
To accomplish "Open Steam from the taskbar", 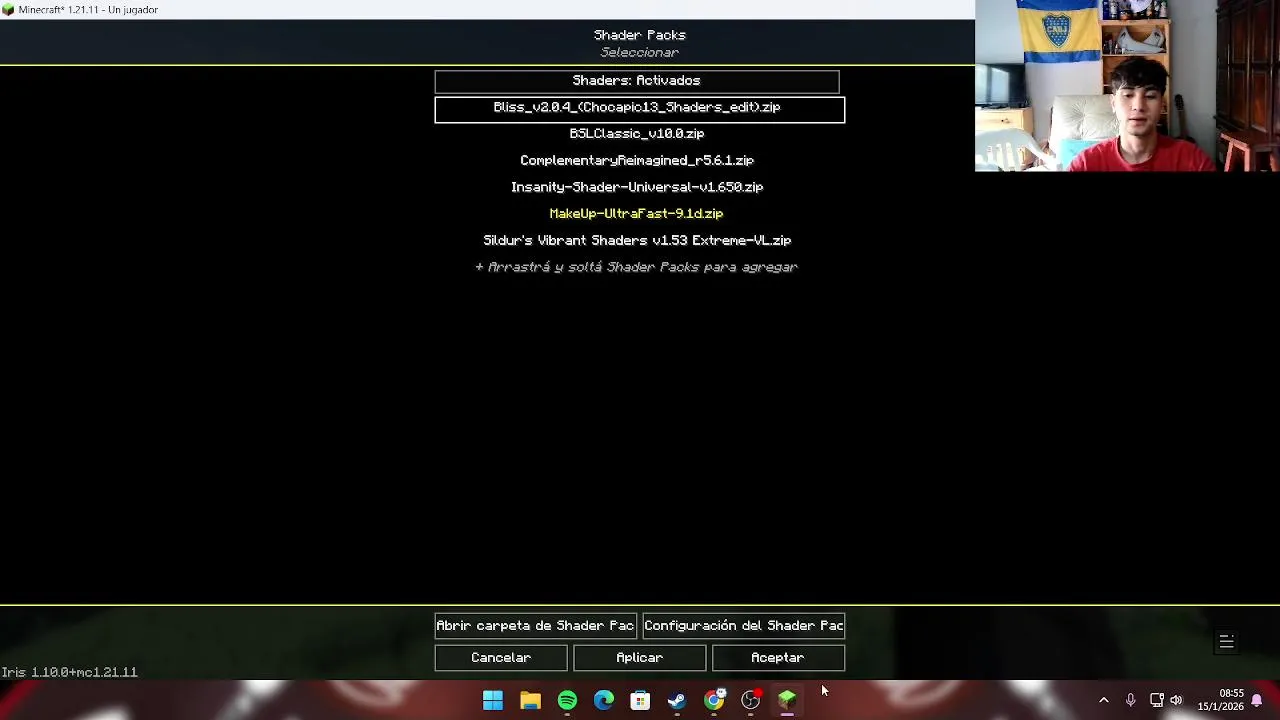I will point(677,701).
